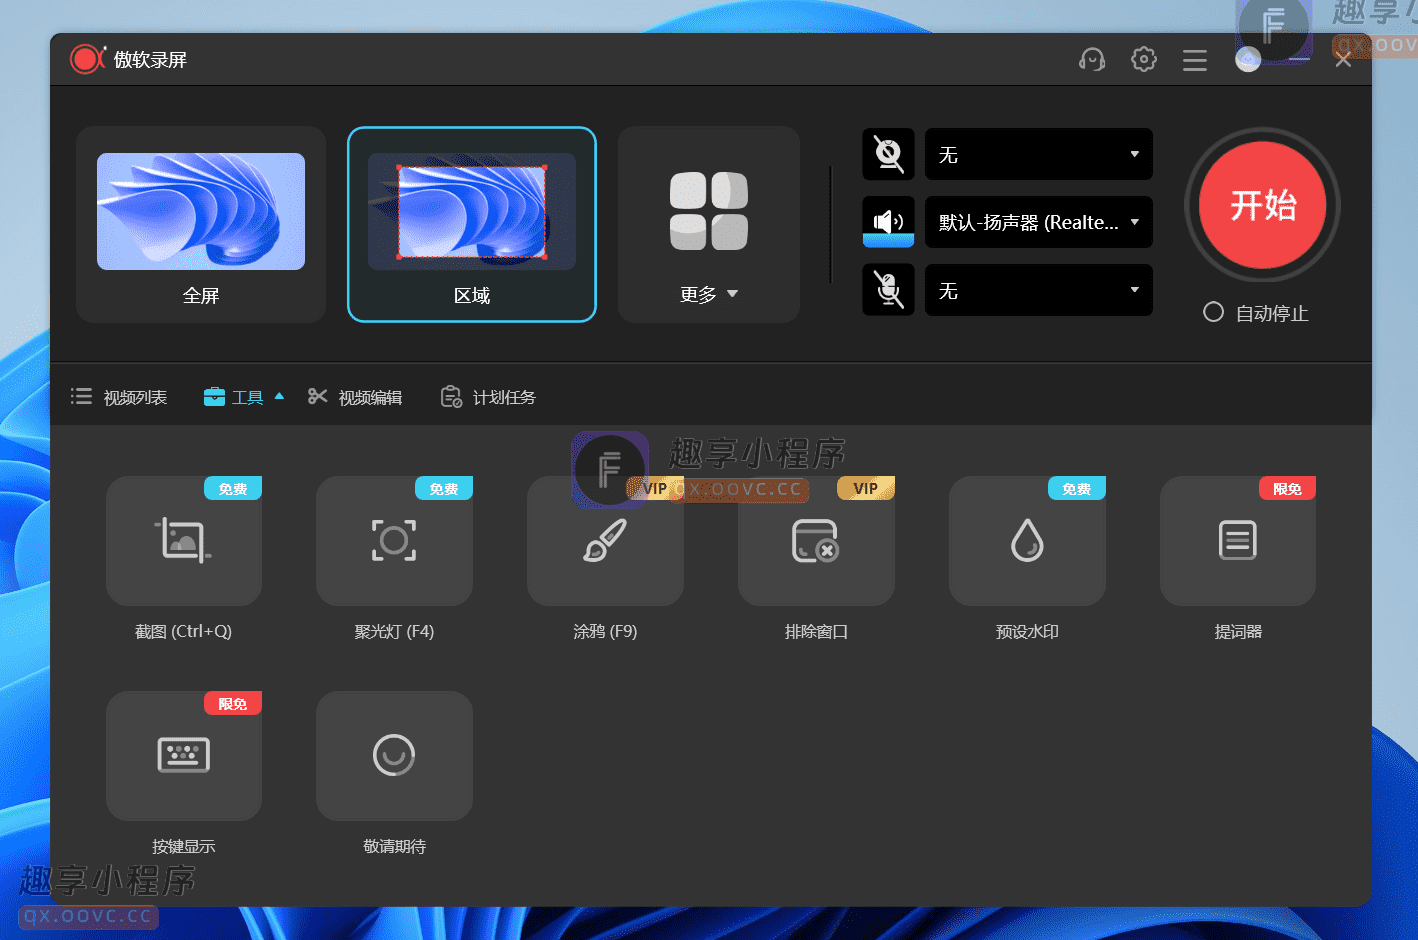Screen dimensions: 1418x940
Task: Open the 提词器 teleprompter tool
Action: [x=1238, y=541]
